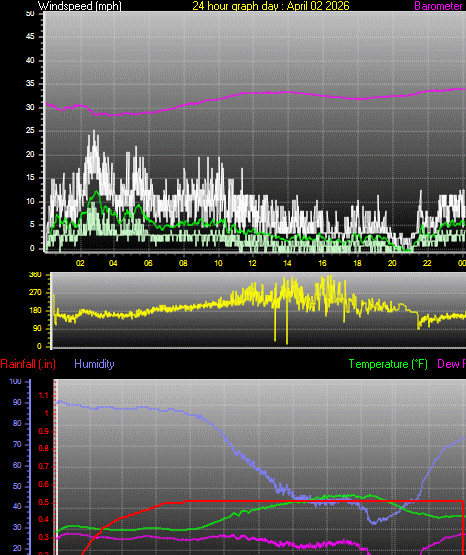This screenshot has height=555, width=466.
Task: Click the '16' hour label on the time axis
Action: click(322, 263)
